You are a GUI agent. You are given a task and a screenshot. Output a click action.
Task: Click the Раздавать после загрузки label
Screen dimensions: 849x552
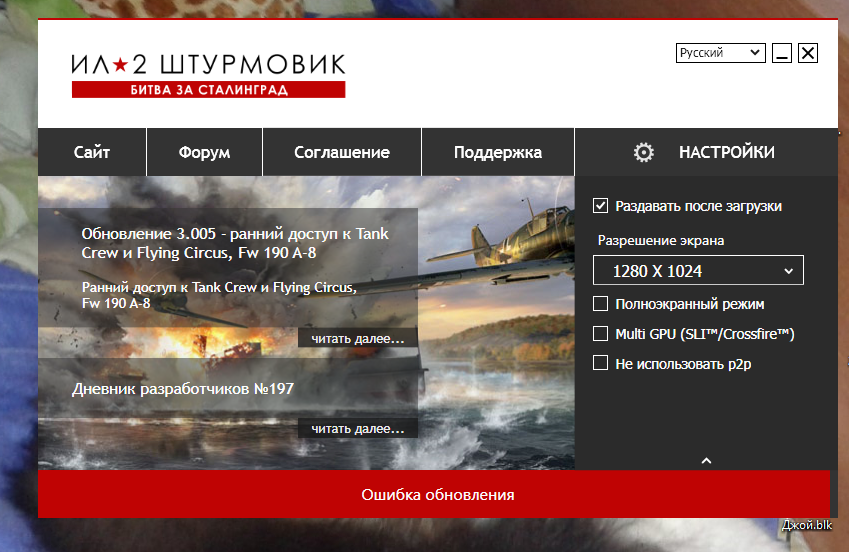tap(698, 206)
